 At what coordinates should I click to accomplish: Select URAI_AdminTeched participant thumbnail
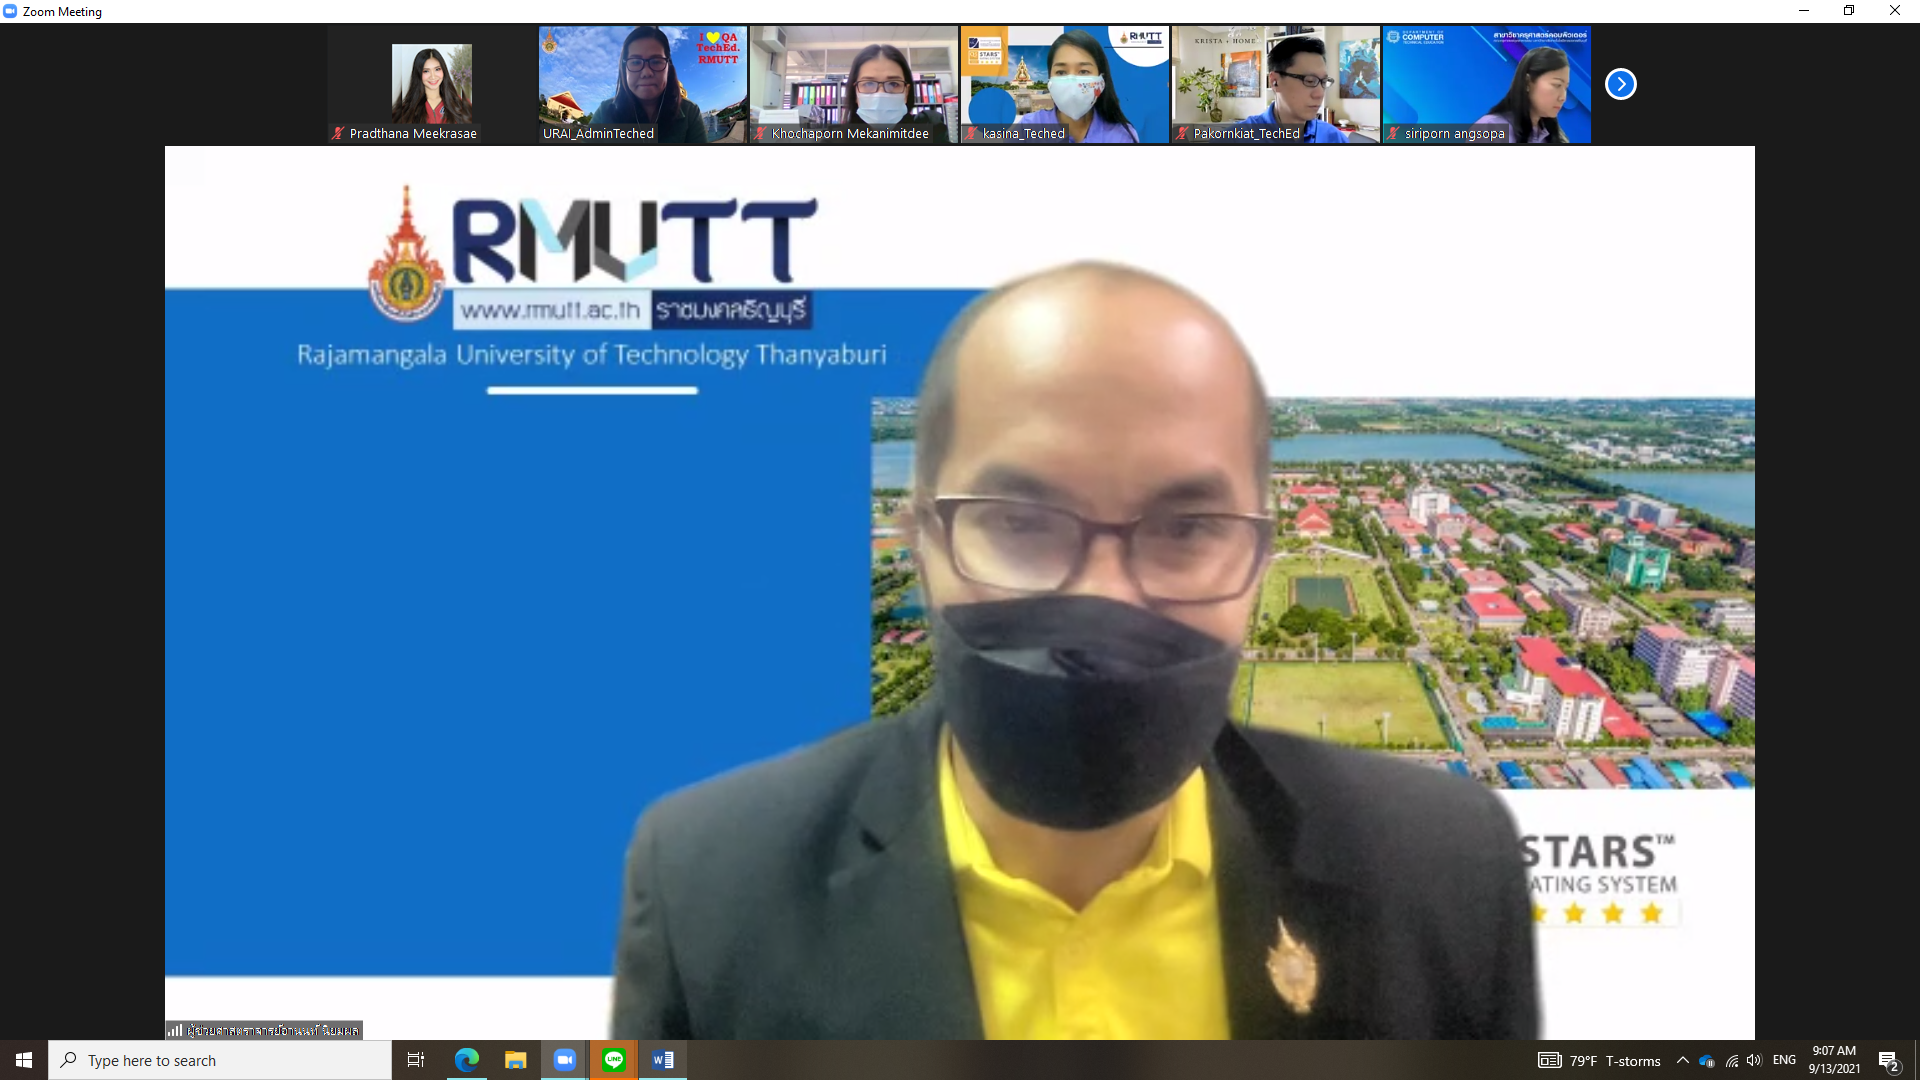click(642, 85)
